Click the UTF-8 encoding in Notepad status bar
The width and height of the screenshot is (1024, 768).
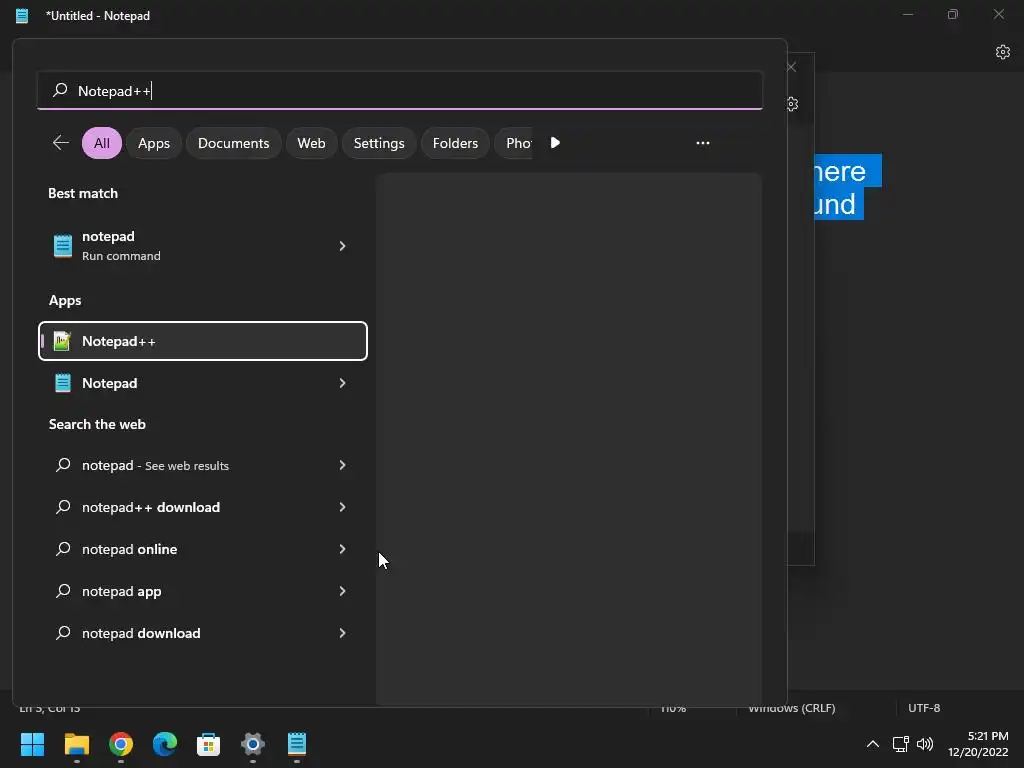pyautogui.click(x=923, y=708)
